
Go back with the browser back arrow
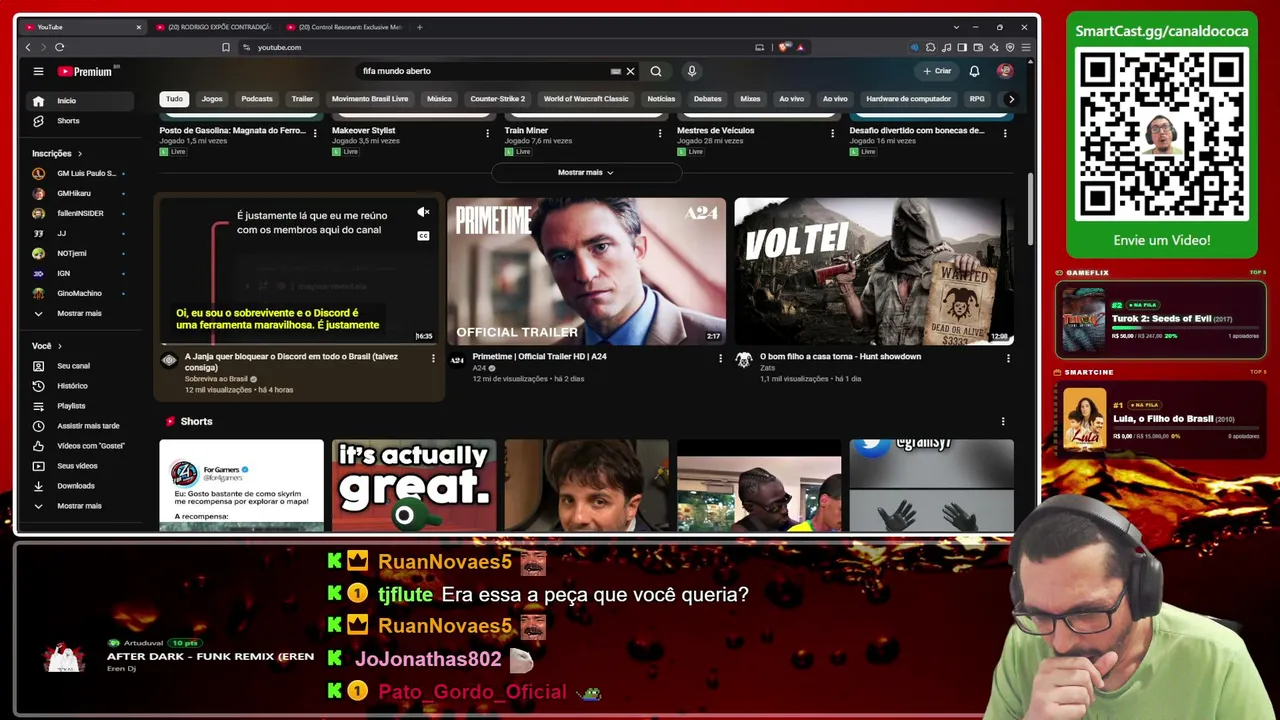click(x=28, y=47)
